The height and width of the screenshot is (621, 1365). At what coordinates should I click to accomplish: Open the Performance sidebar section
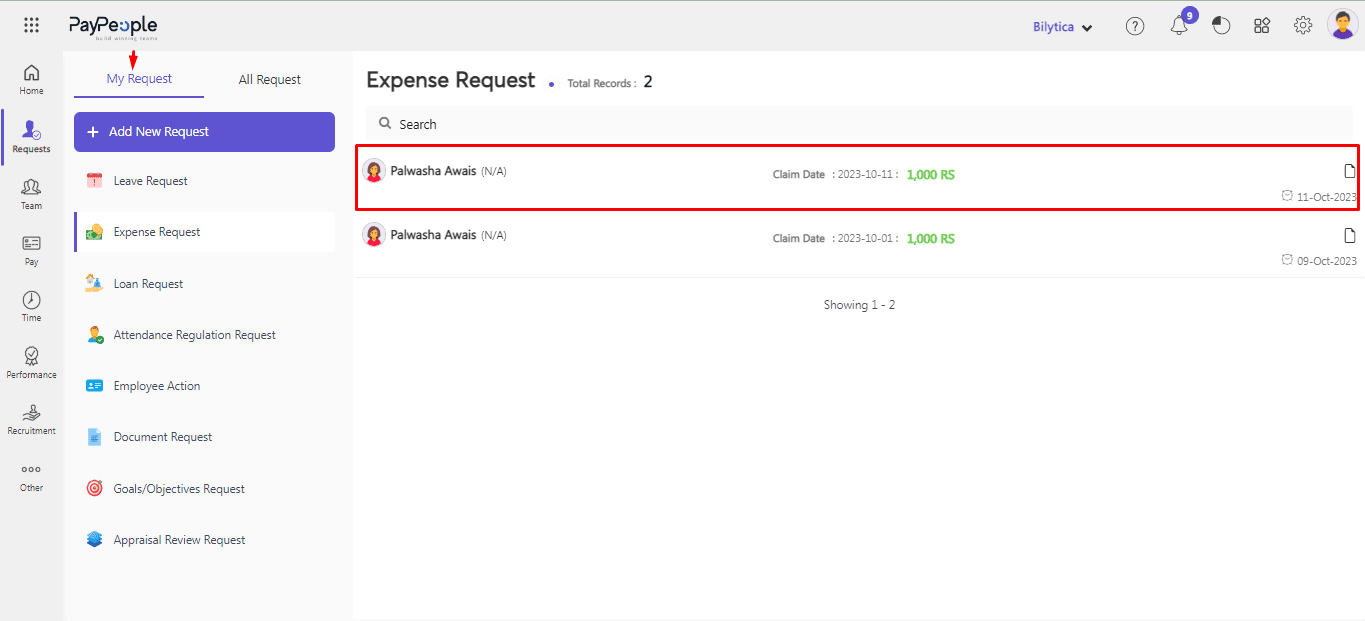click(x=31, y=362)
